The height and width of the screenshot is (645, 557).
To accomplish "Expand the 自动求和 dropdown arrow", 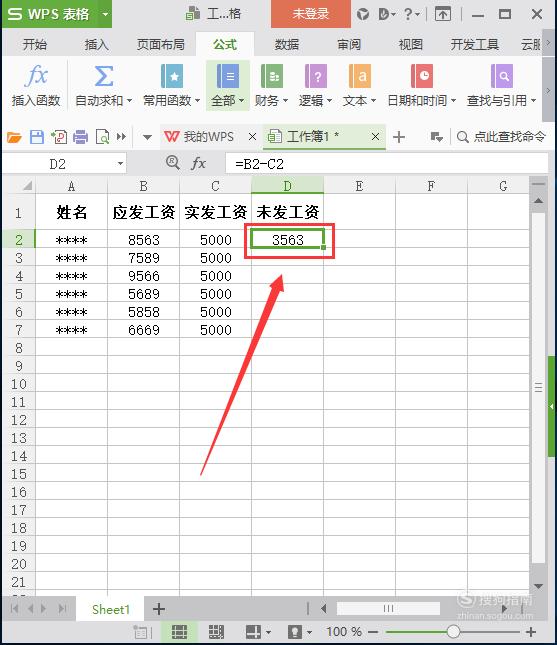I will click(x=129, y=100).
